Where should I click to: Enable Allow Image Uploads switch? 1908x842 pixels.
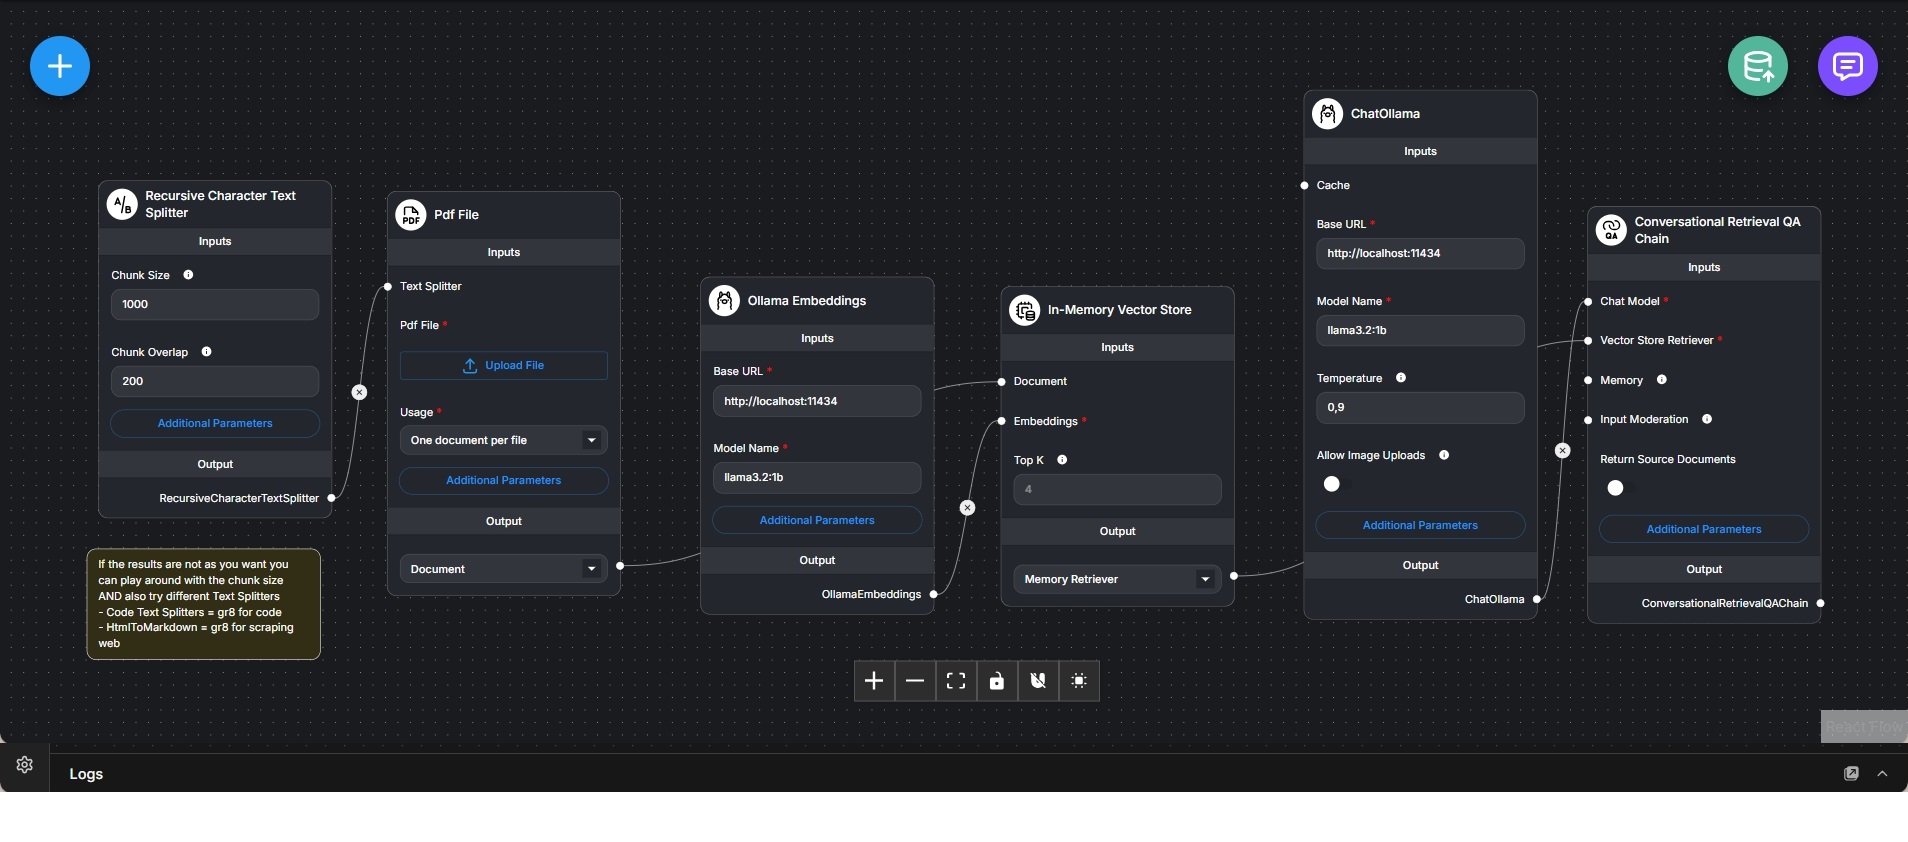[x=1336, y=484]
